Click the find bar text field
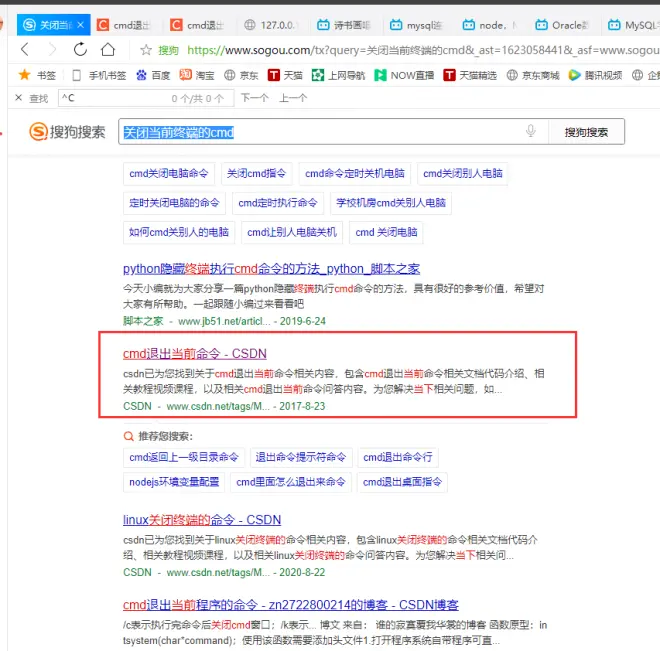Image resolution: width=660 pixels, height=651 pixels. [x=146, y=98]
